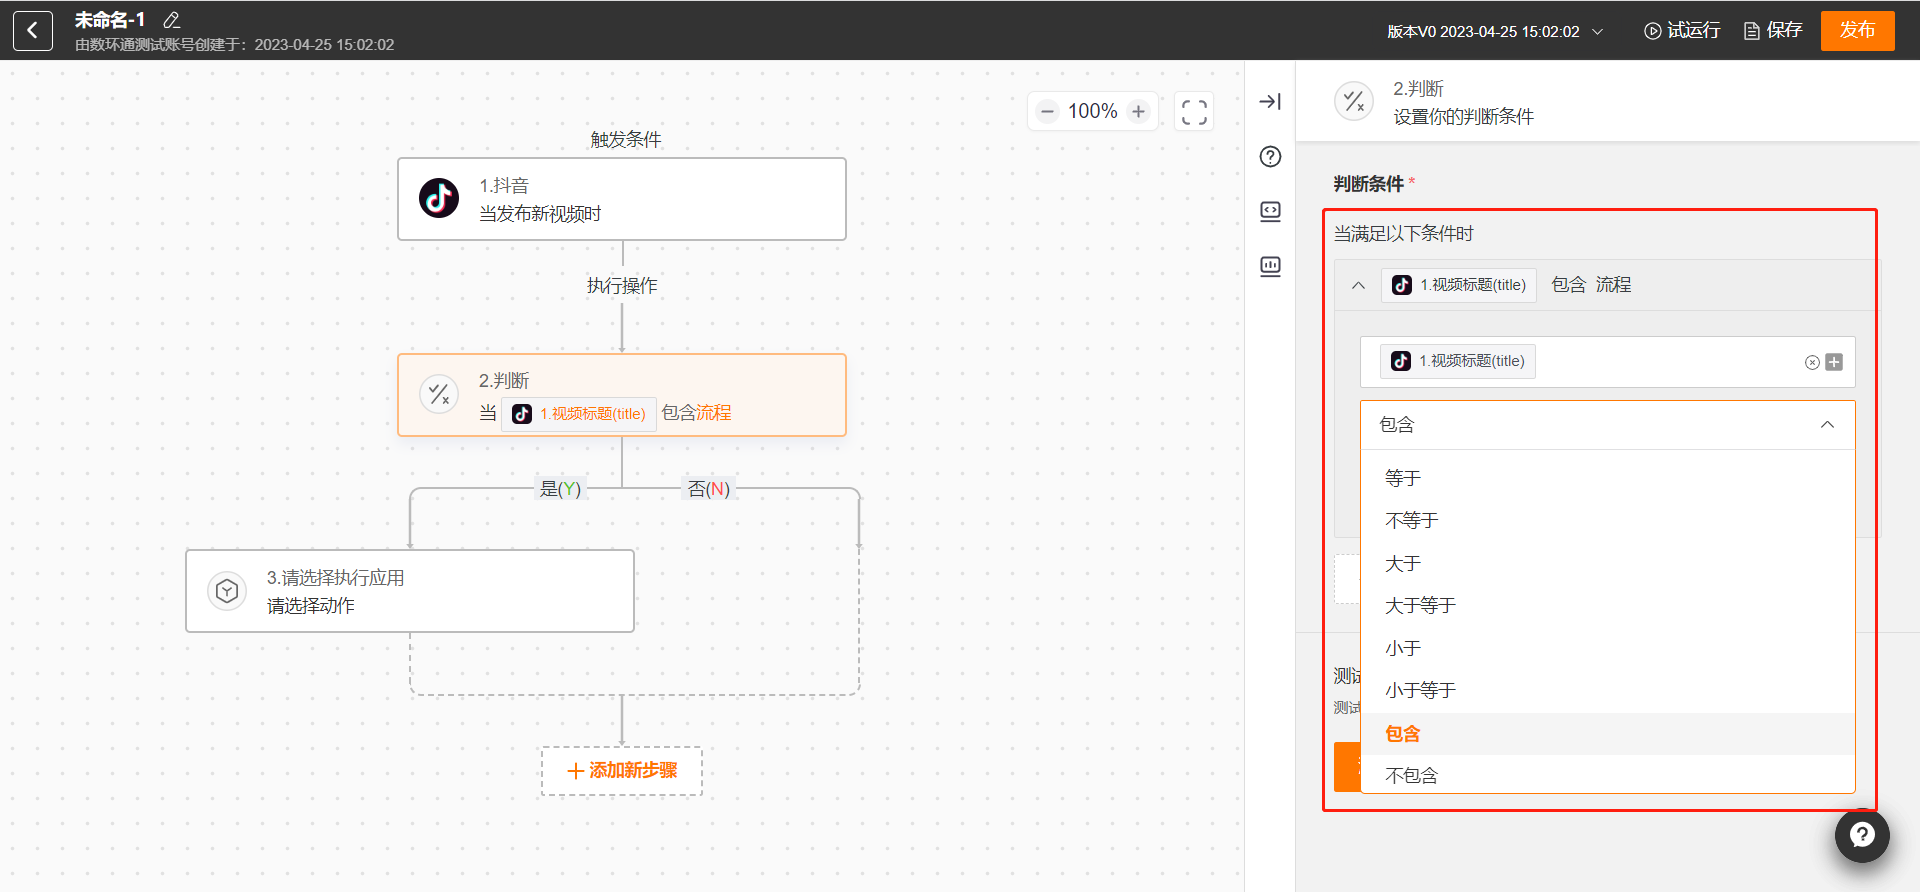Click the back arrow button
This screenshot has width=1920, height=892.
pyautogui.click(x=32, y=31)
